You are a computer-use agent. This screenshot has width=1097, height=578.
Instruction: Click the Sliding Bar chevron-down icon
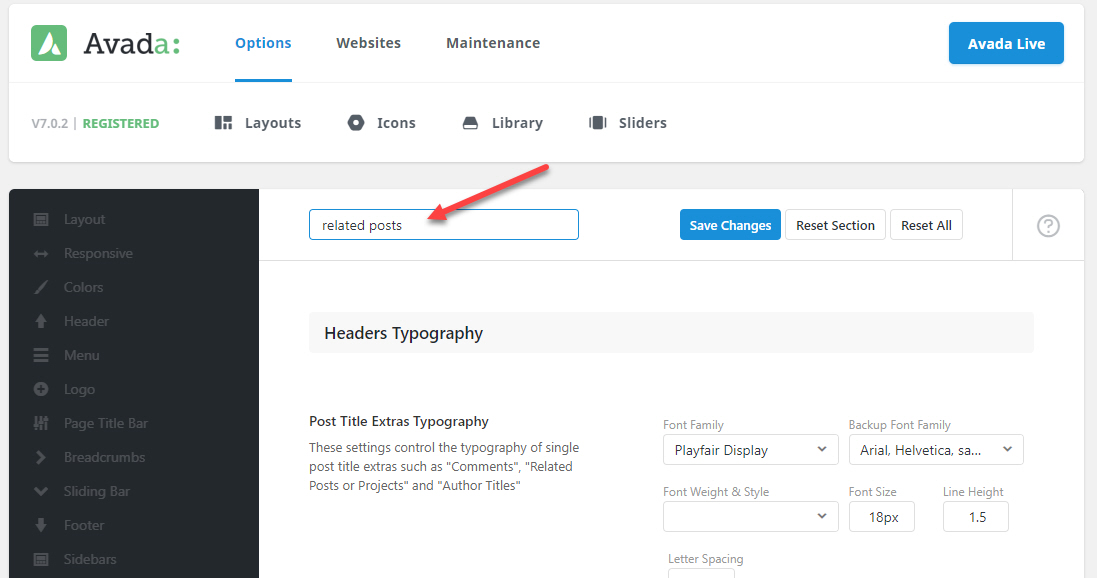click(x=41, y=491)
